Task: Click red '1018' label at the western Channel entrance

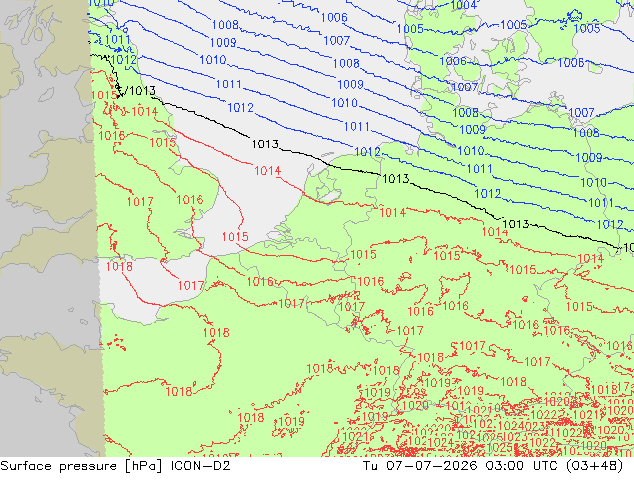Action: point(119,266)
